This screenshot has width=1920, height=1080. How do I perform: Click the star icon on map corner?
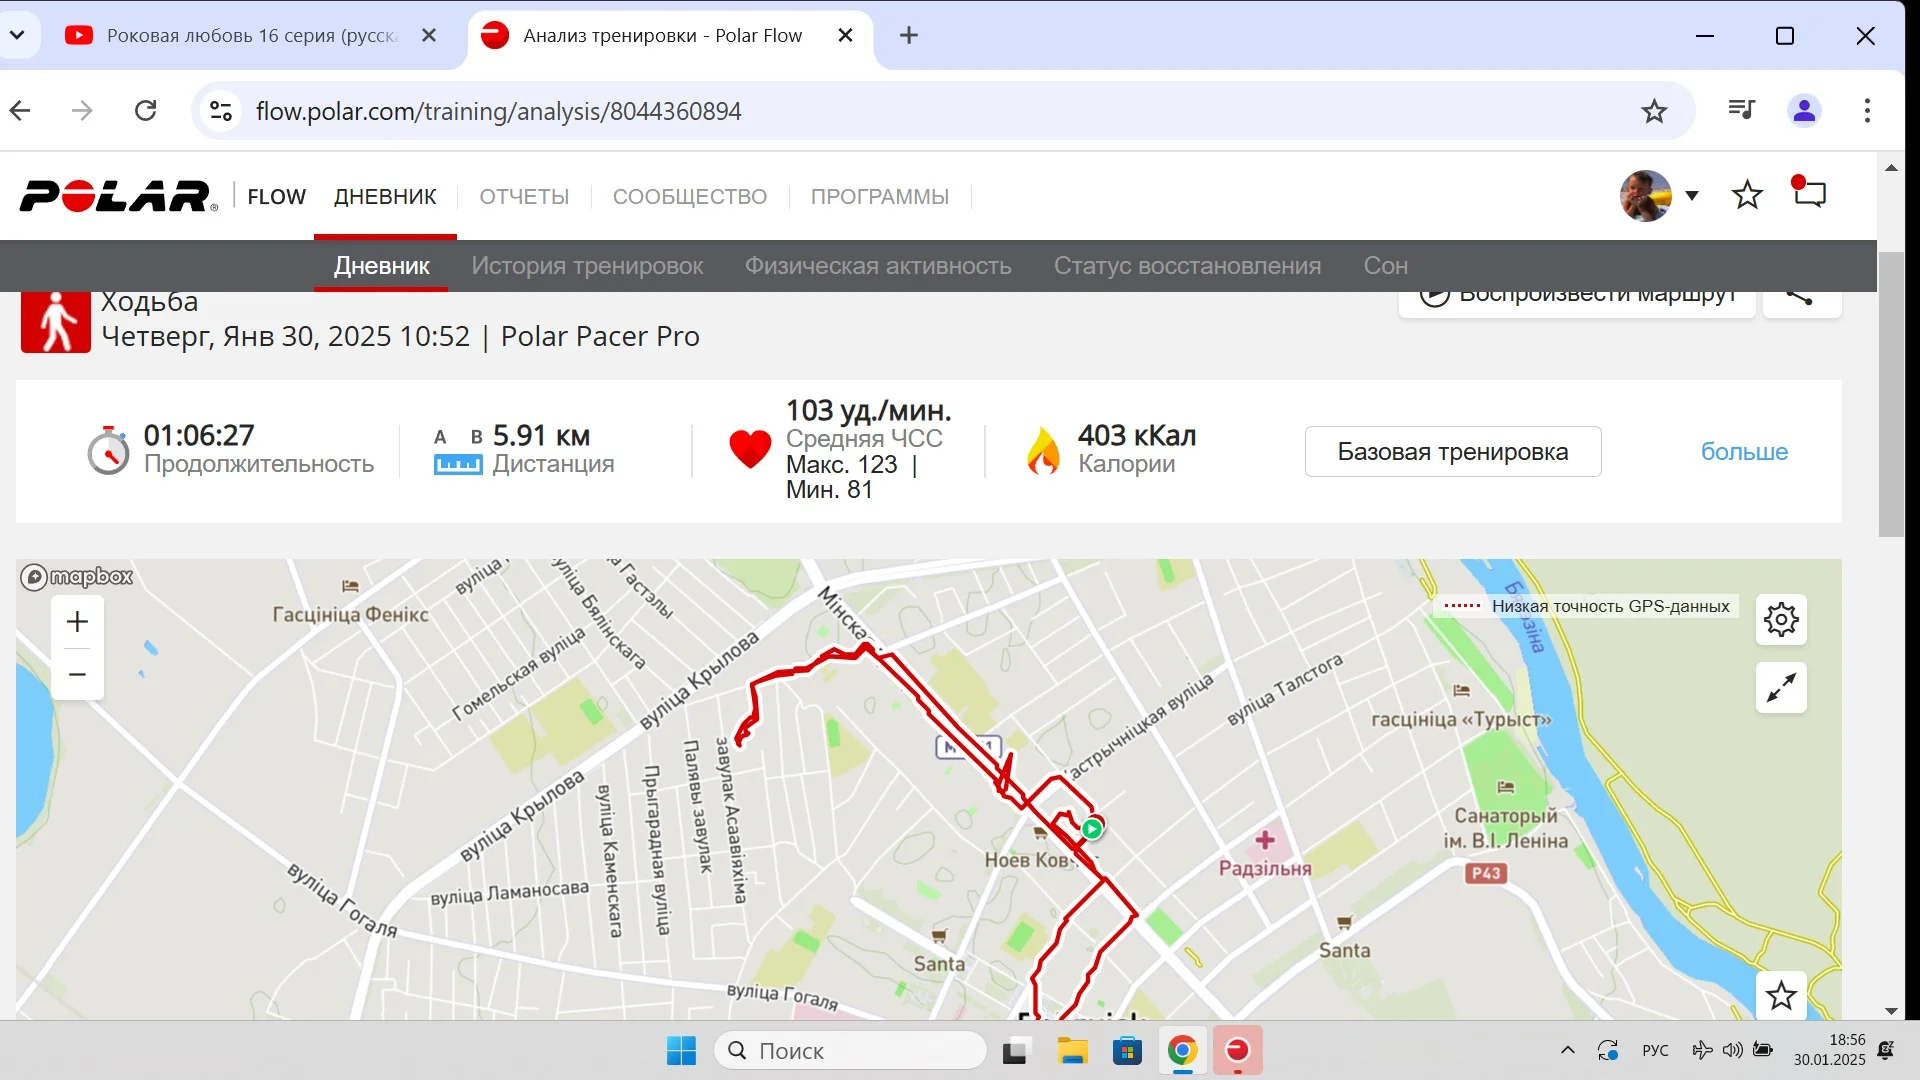click(x=1781, y=996)
